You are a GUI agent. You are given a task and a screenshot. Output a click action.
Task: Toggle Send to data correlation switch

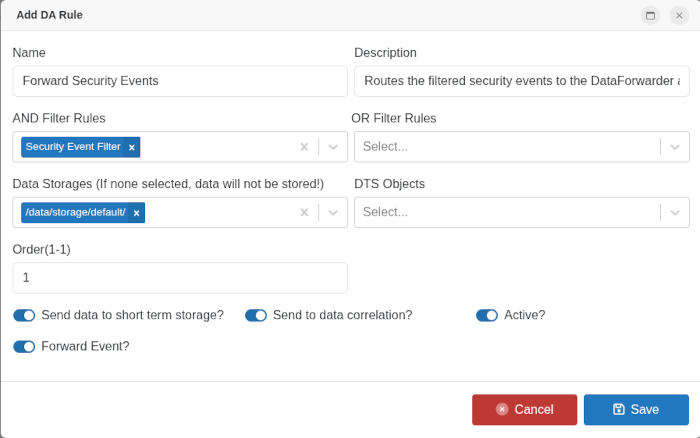[x=256, y=315]
